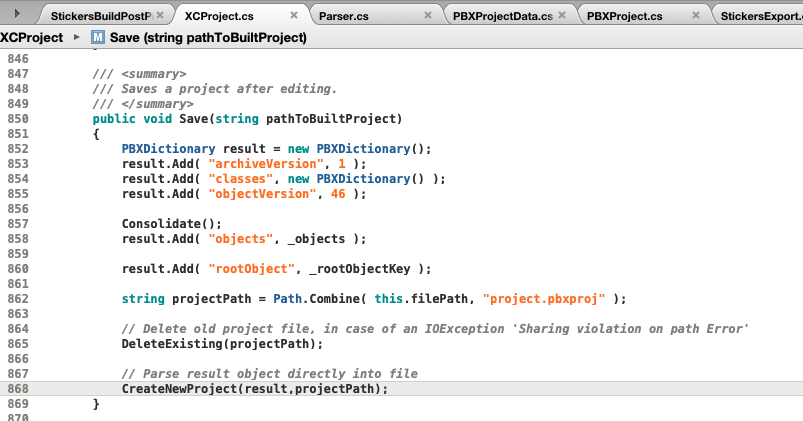Image resolution: width=803 pixels, height=421 pixels.
Task: Click the number 46 on line 855
Action: [338, 194]
